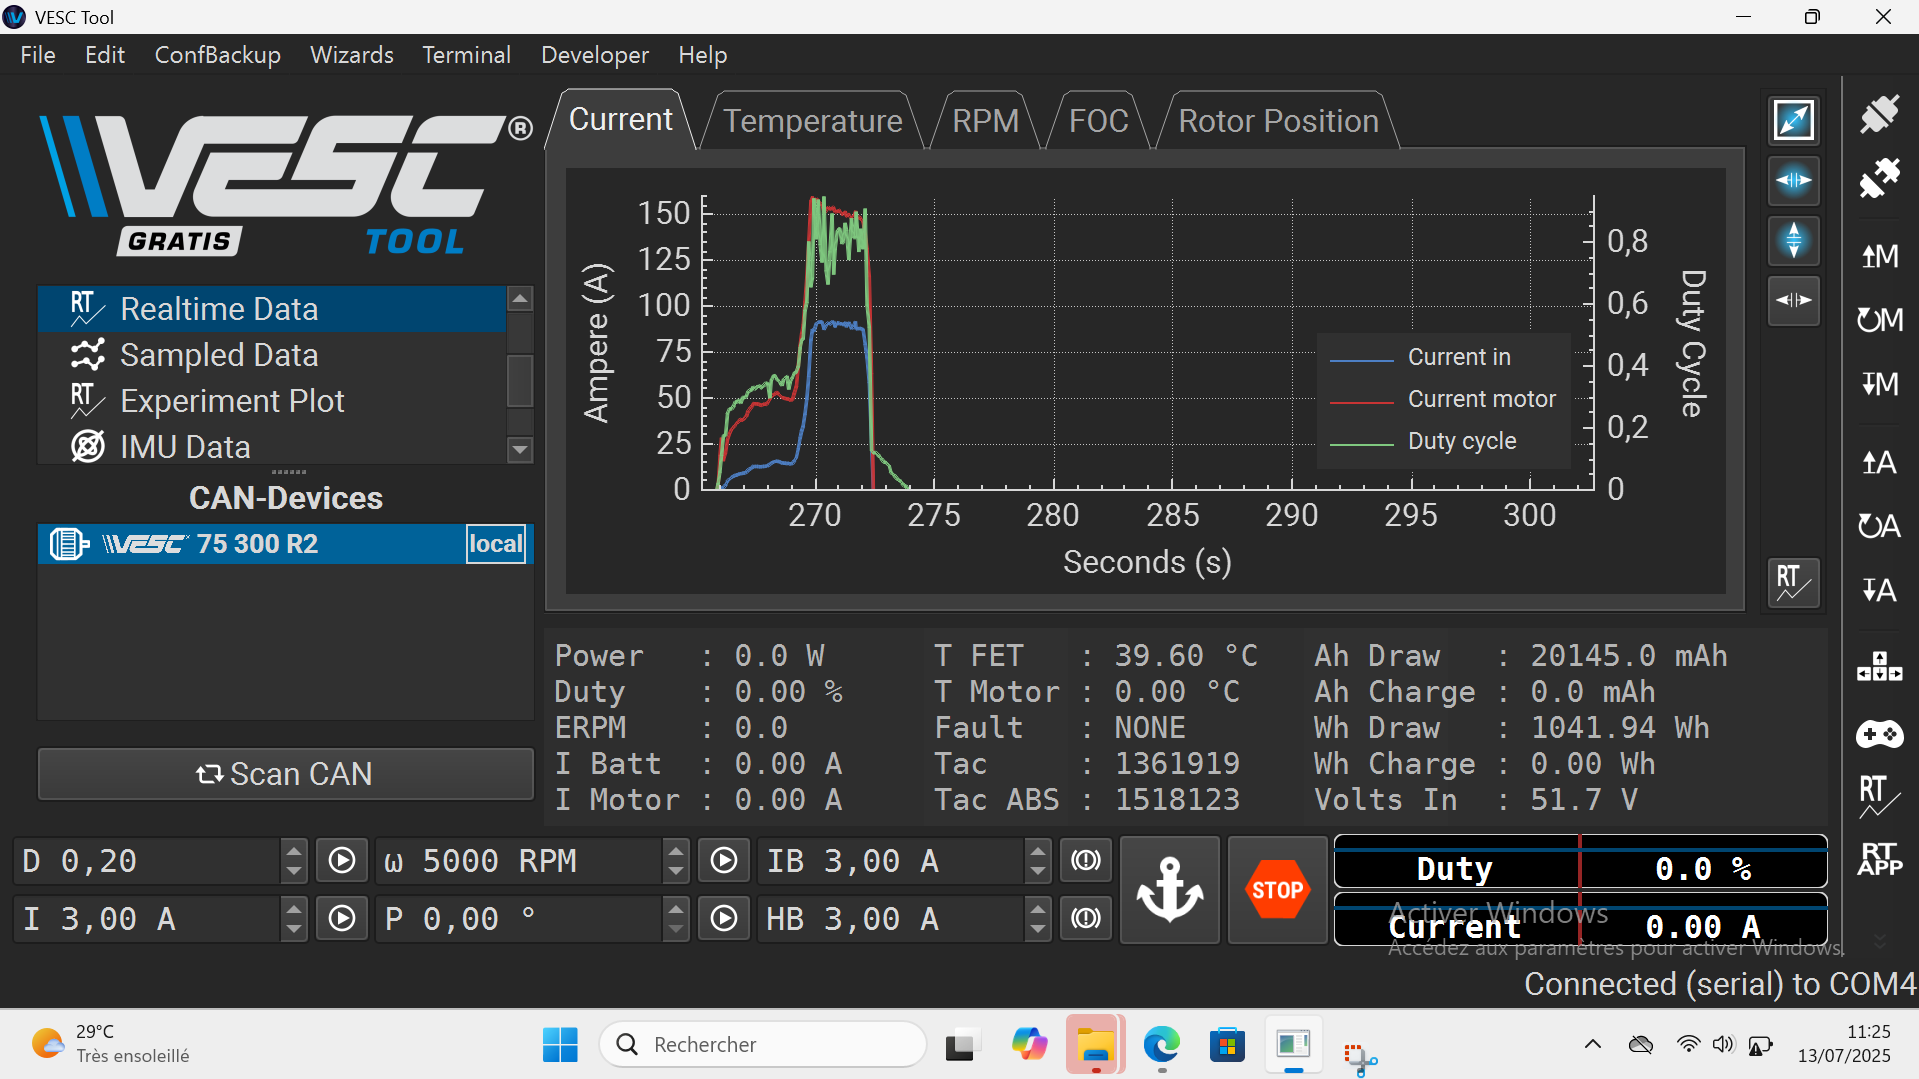Click the anchor brake icon
This screenshot has width=1919, height=1079.
tap(1169, 889)
